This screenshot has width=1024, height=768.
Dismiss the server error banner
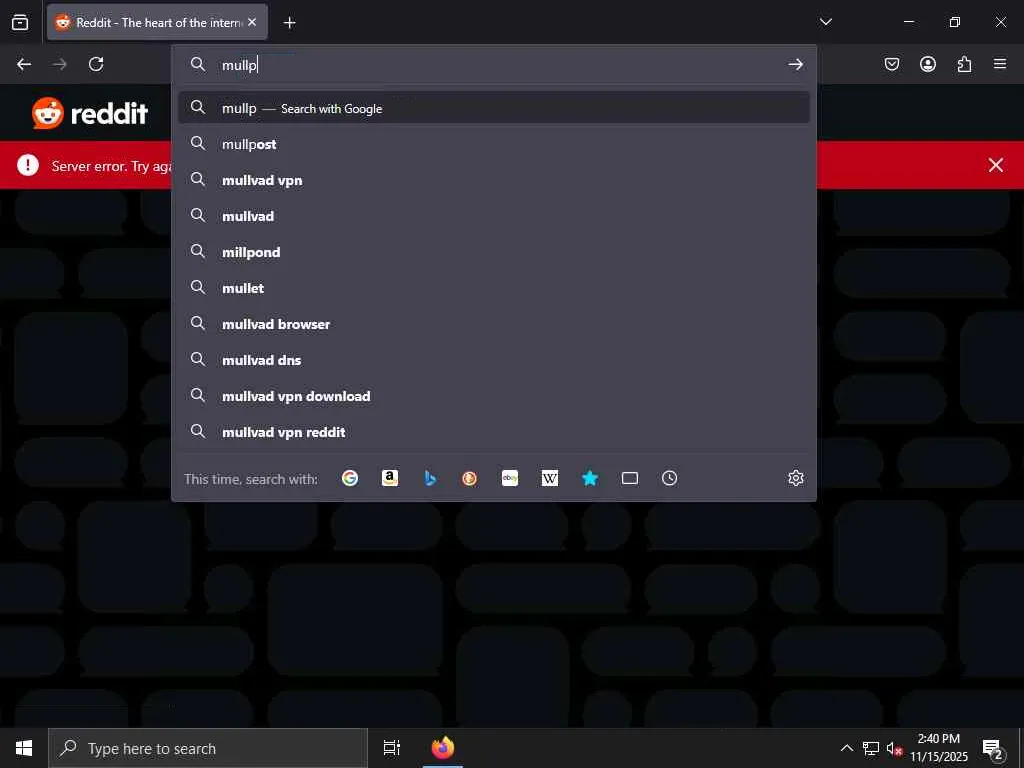(995, 165)
